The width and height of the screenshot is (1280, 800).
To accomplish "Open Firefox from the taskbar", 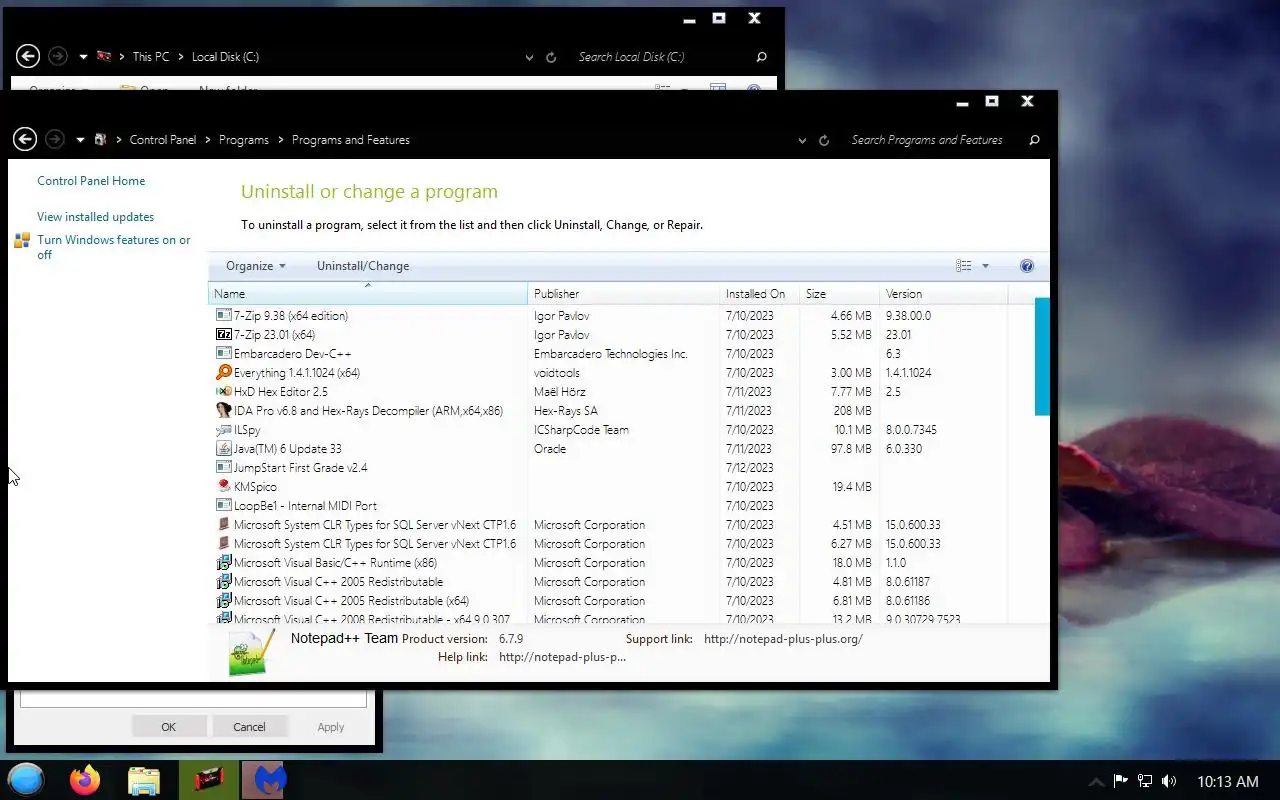I will pyautogui.click(x=85, y=780).
